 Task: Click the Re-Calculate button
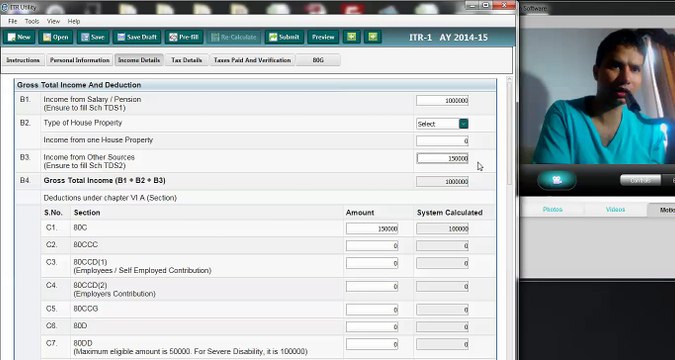(233, 37)
